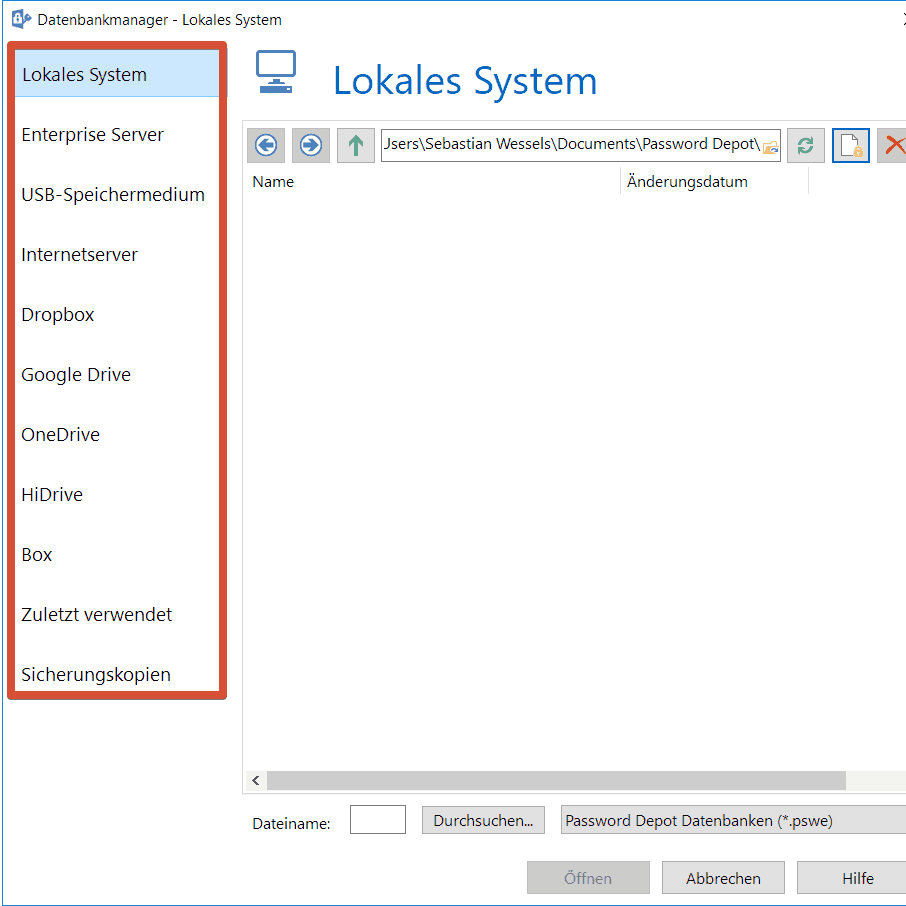The image size is (906, 906).
Task: Click the Durchsuchen... button
Action: point(483,820)
